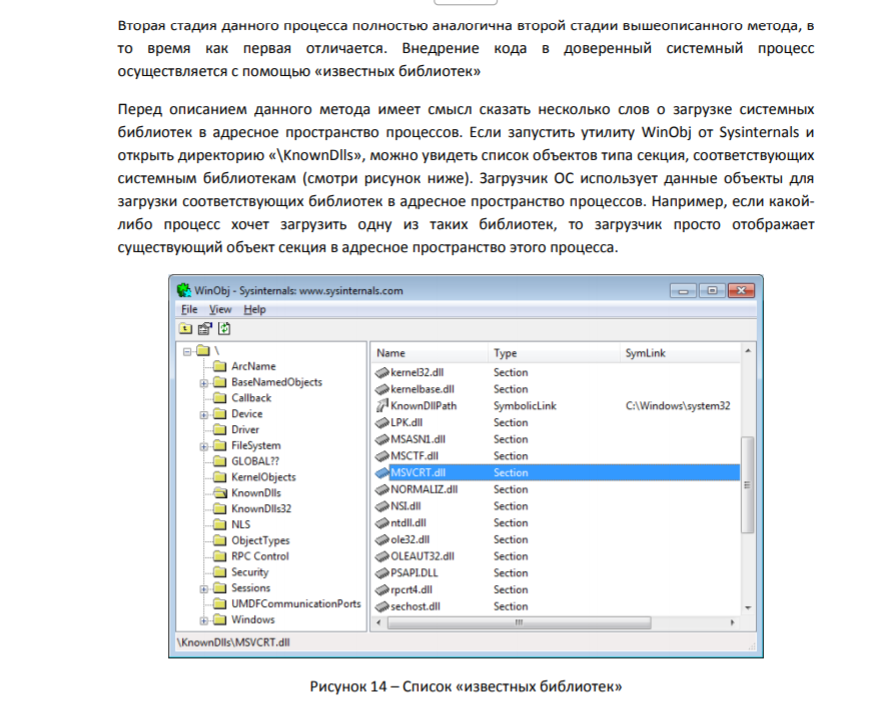Viewport: 874px width, 706px height.
Task: Click the OLEAUT32.dll section icon
Action: pyautogui.click(x=382, y=556)
